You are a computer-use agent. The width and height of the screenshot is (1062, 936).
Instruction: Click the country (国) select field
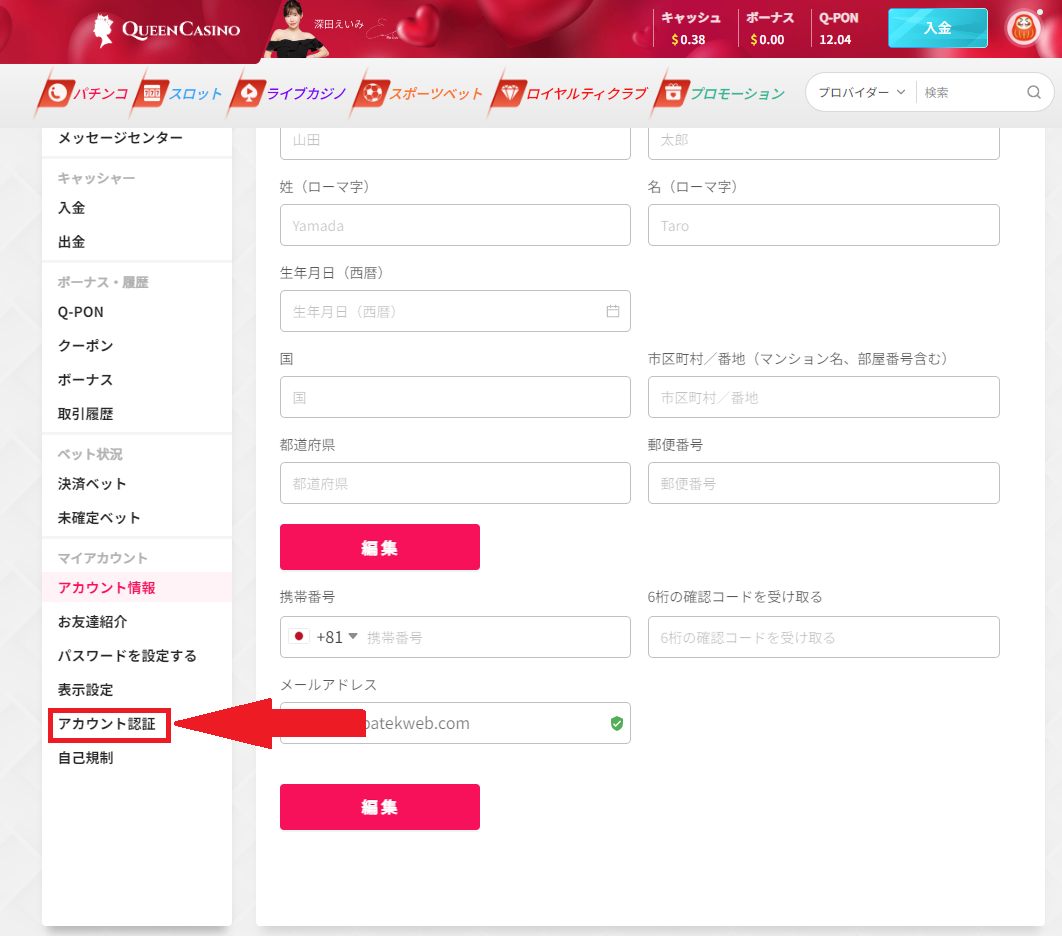click(x=455, y=397)
